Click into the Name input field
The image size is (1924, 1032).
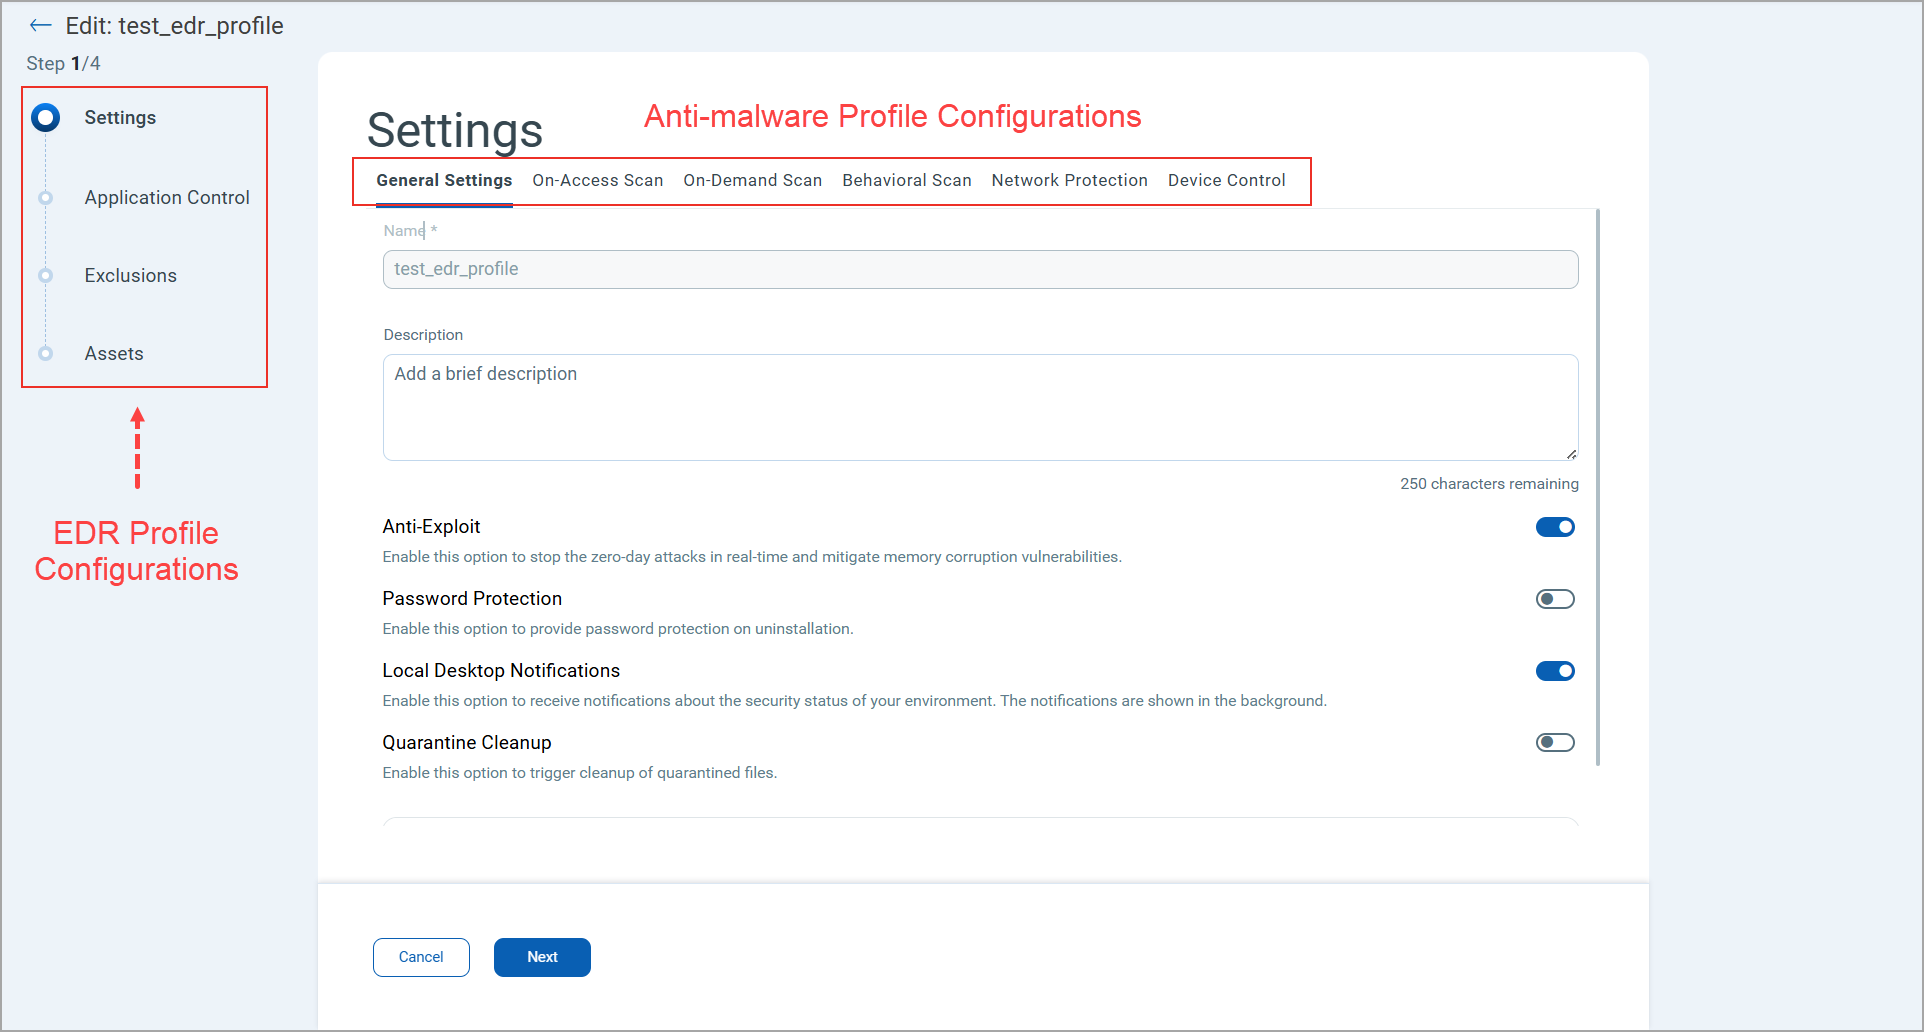(x=980, y=270)
